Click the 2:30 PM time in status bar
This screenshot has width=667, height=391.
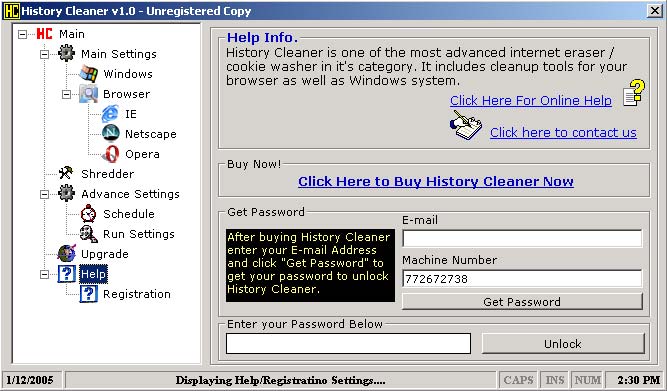[x=638, y=380]
